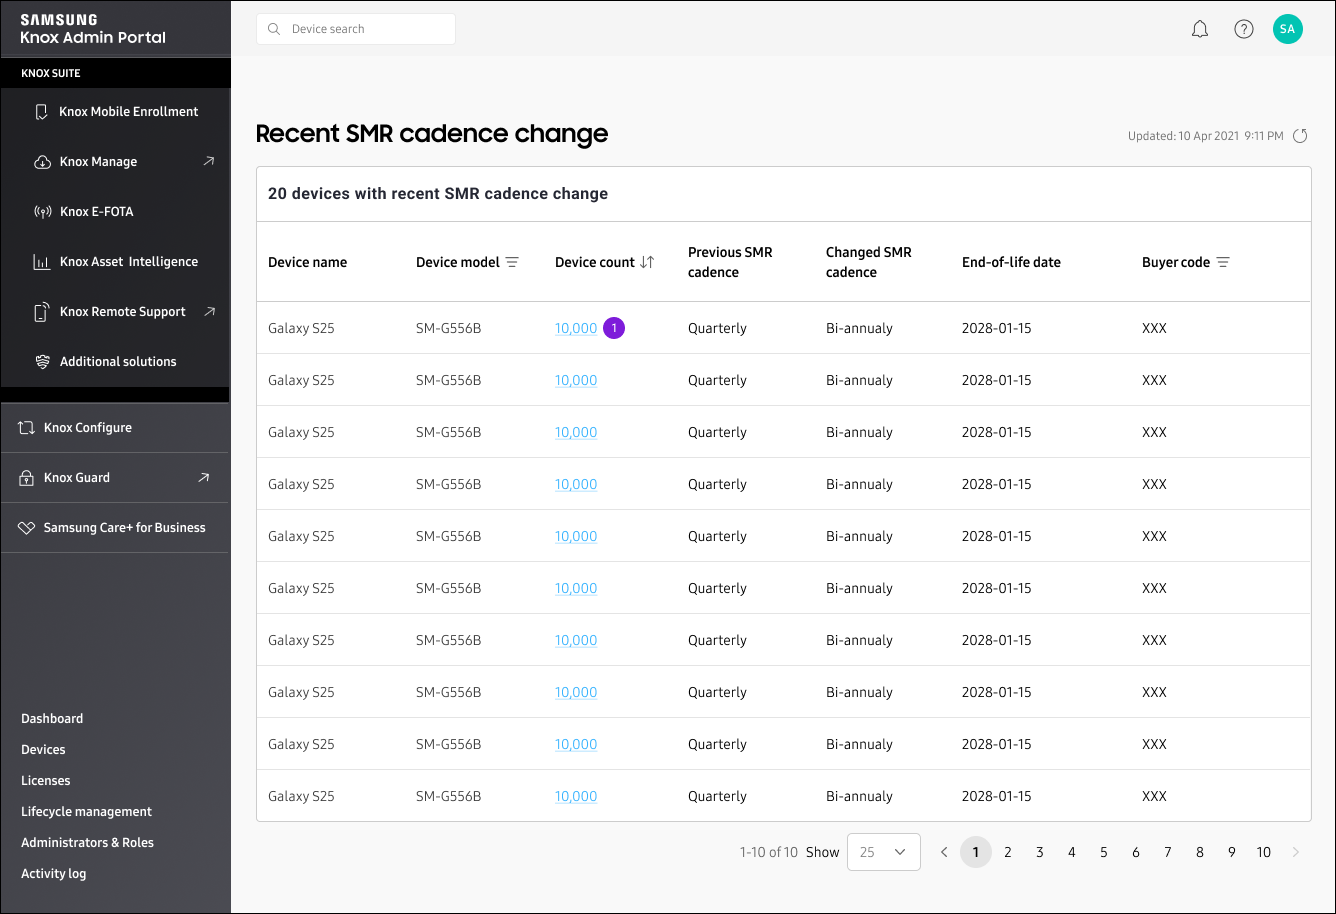Open the first 10,000 device count link
Viewport: 1336px width, 914px height.
pyautogui.click(x=575, y=327)
